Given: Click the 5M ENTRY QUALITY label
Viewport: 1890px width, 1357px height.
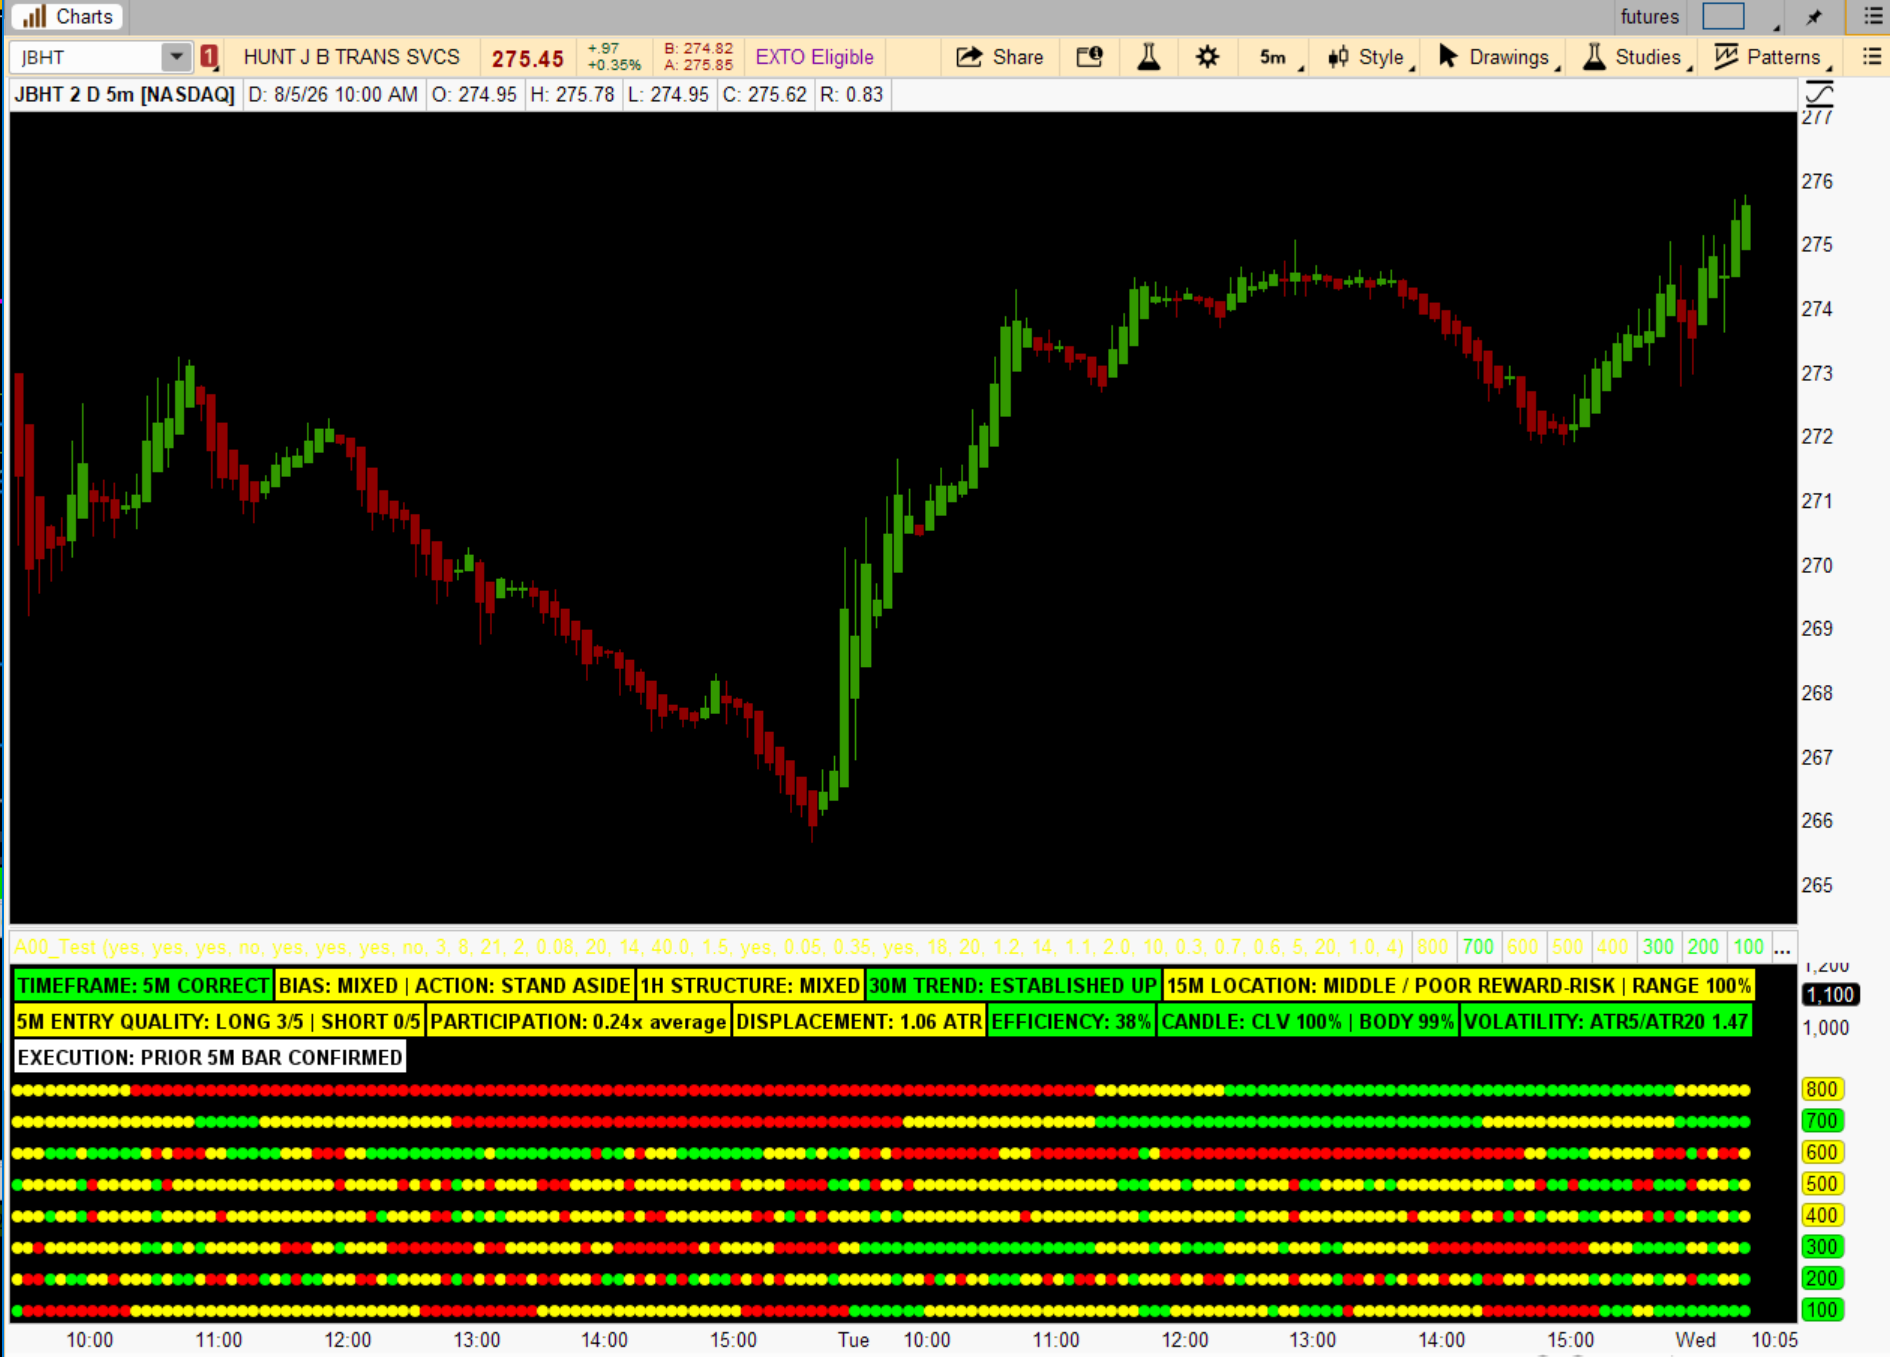Looking at the screenshot, I should pyautogui.click(x=219, y=1022).
